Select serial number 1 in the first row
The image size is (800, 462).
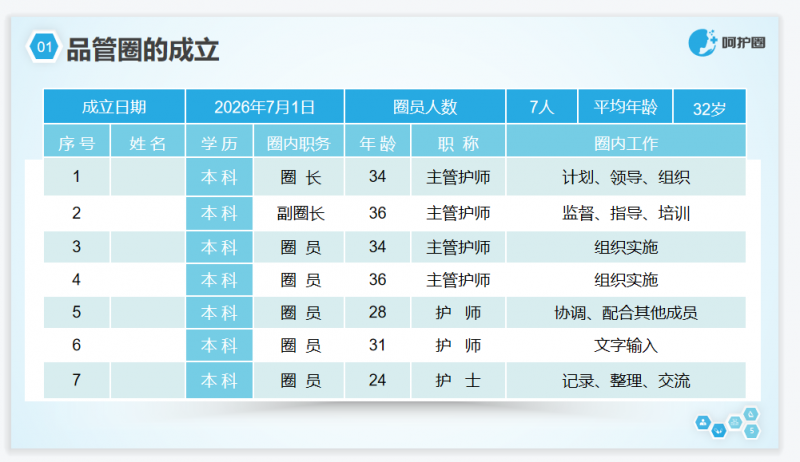pyautogui.click(x=77, y=176)
